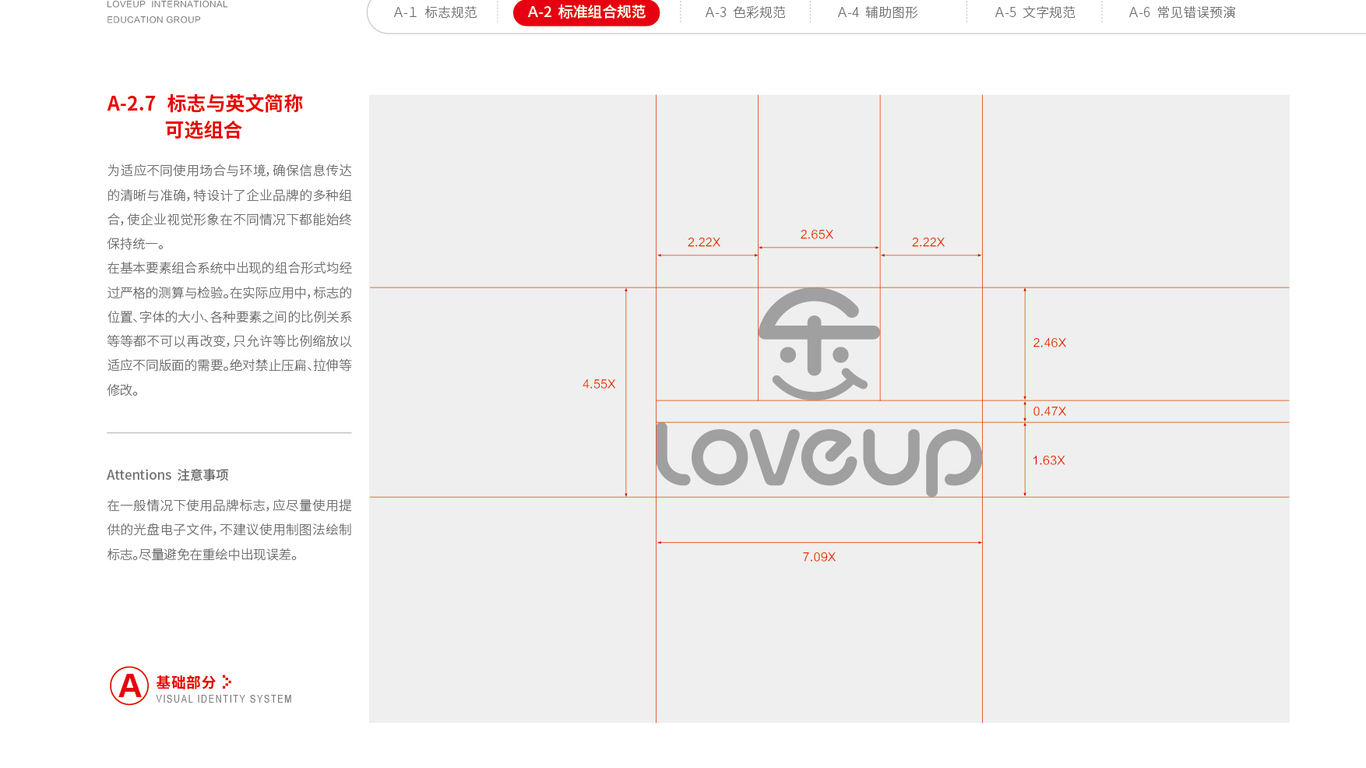Click the VISUAL IDENTITY SYSTEM text
Image resolution: width=1366 pixels, height=768 pixels.
pyautogui.click(x=224, y=699)
